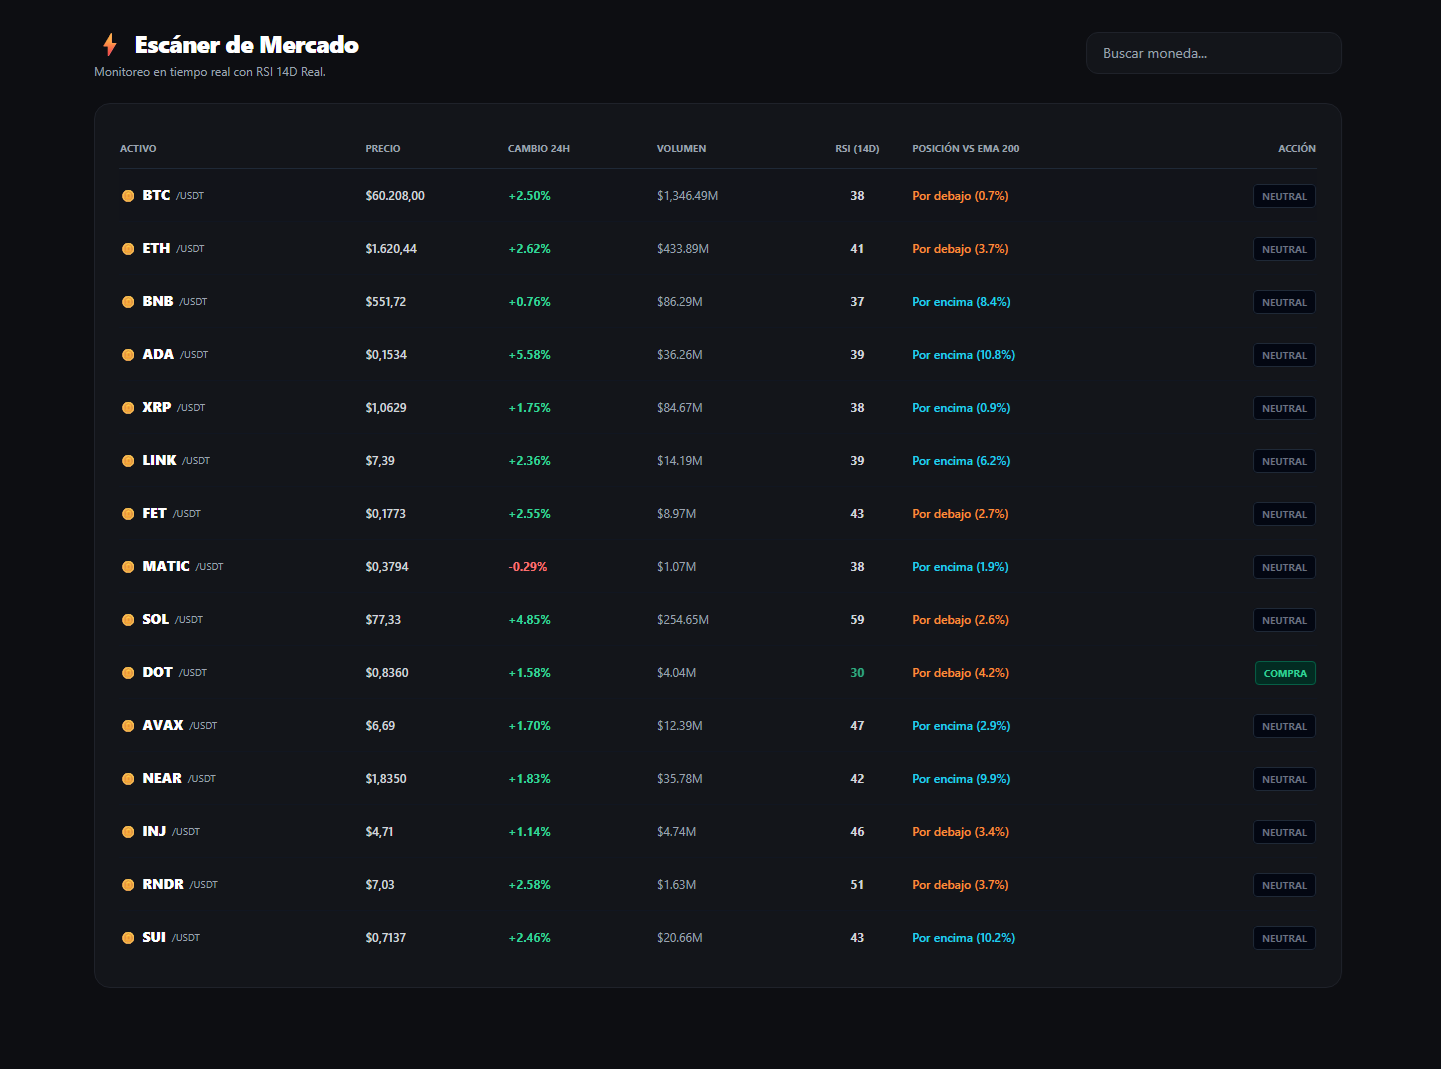Click the NEUTRAL badge in SUI row
Viewport: 1441px width, 1069px height.
click(1284, 938)
